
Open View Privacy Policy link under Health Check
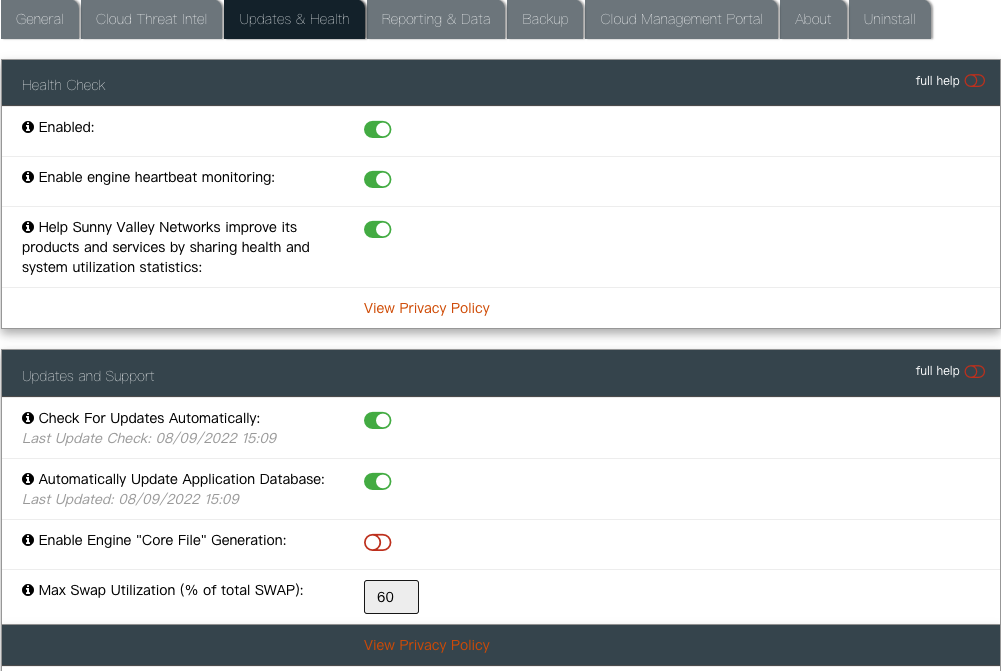click(427, 308)
